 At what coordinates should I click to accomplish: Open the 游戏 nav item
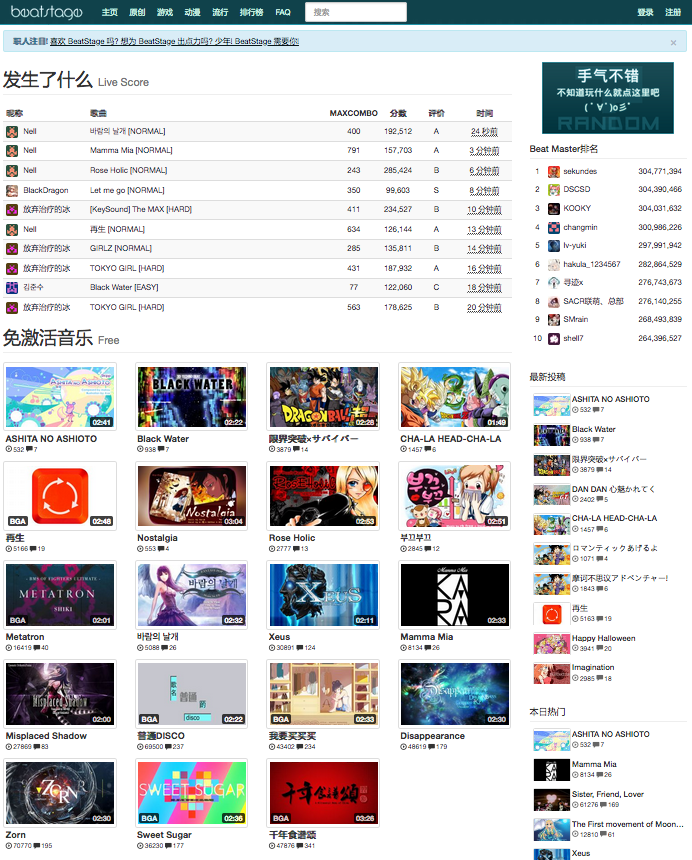(165, 12)
